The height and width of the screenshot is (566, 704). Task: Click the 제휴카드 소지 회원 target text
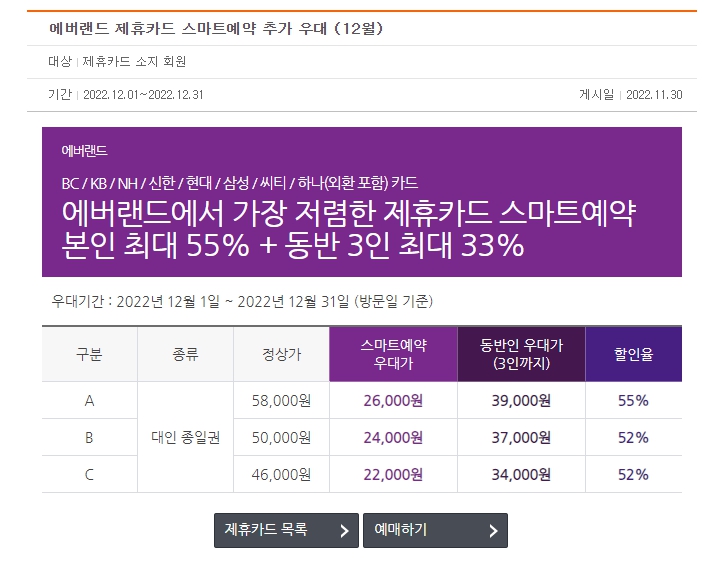tap(134, 61)
